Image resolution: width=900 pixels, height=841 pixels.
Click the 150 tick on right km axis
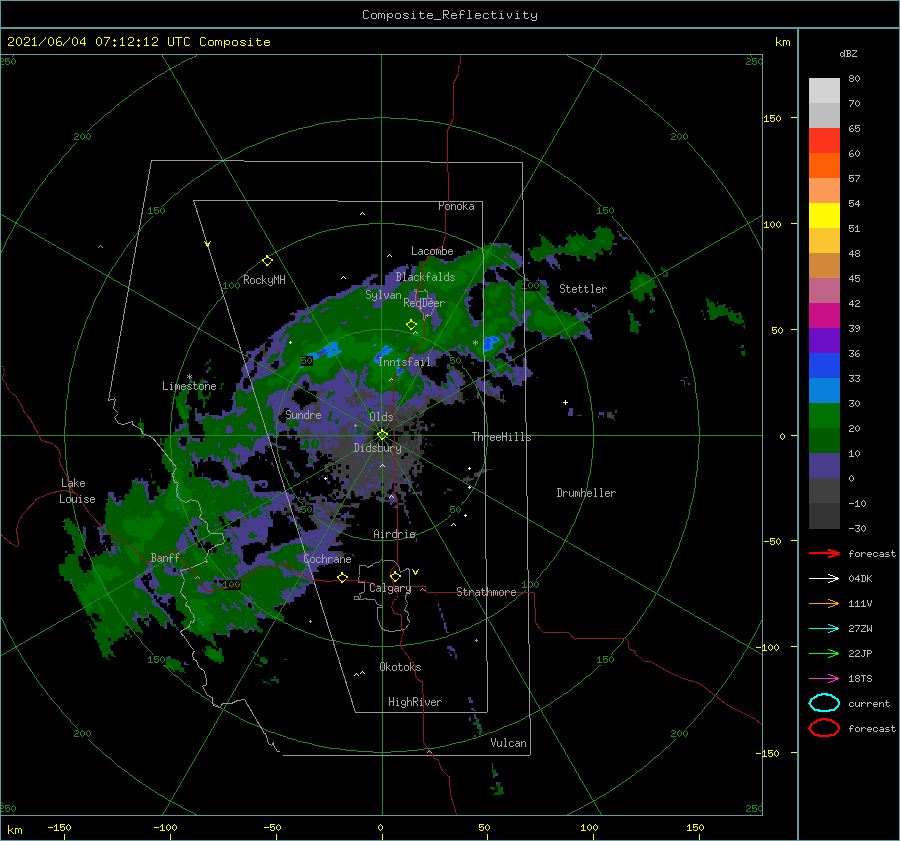(773, 118)
